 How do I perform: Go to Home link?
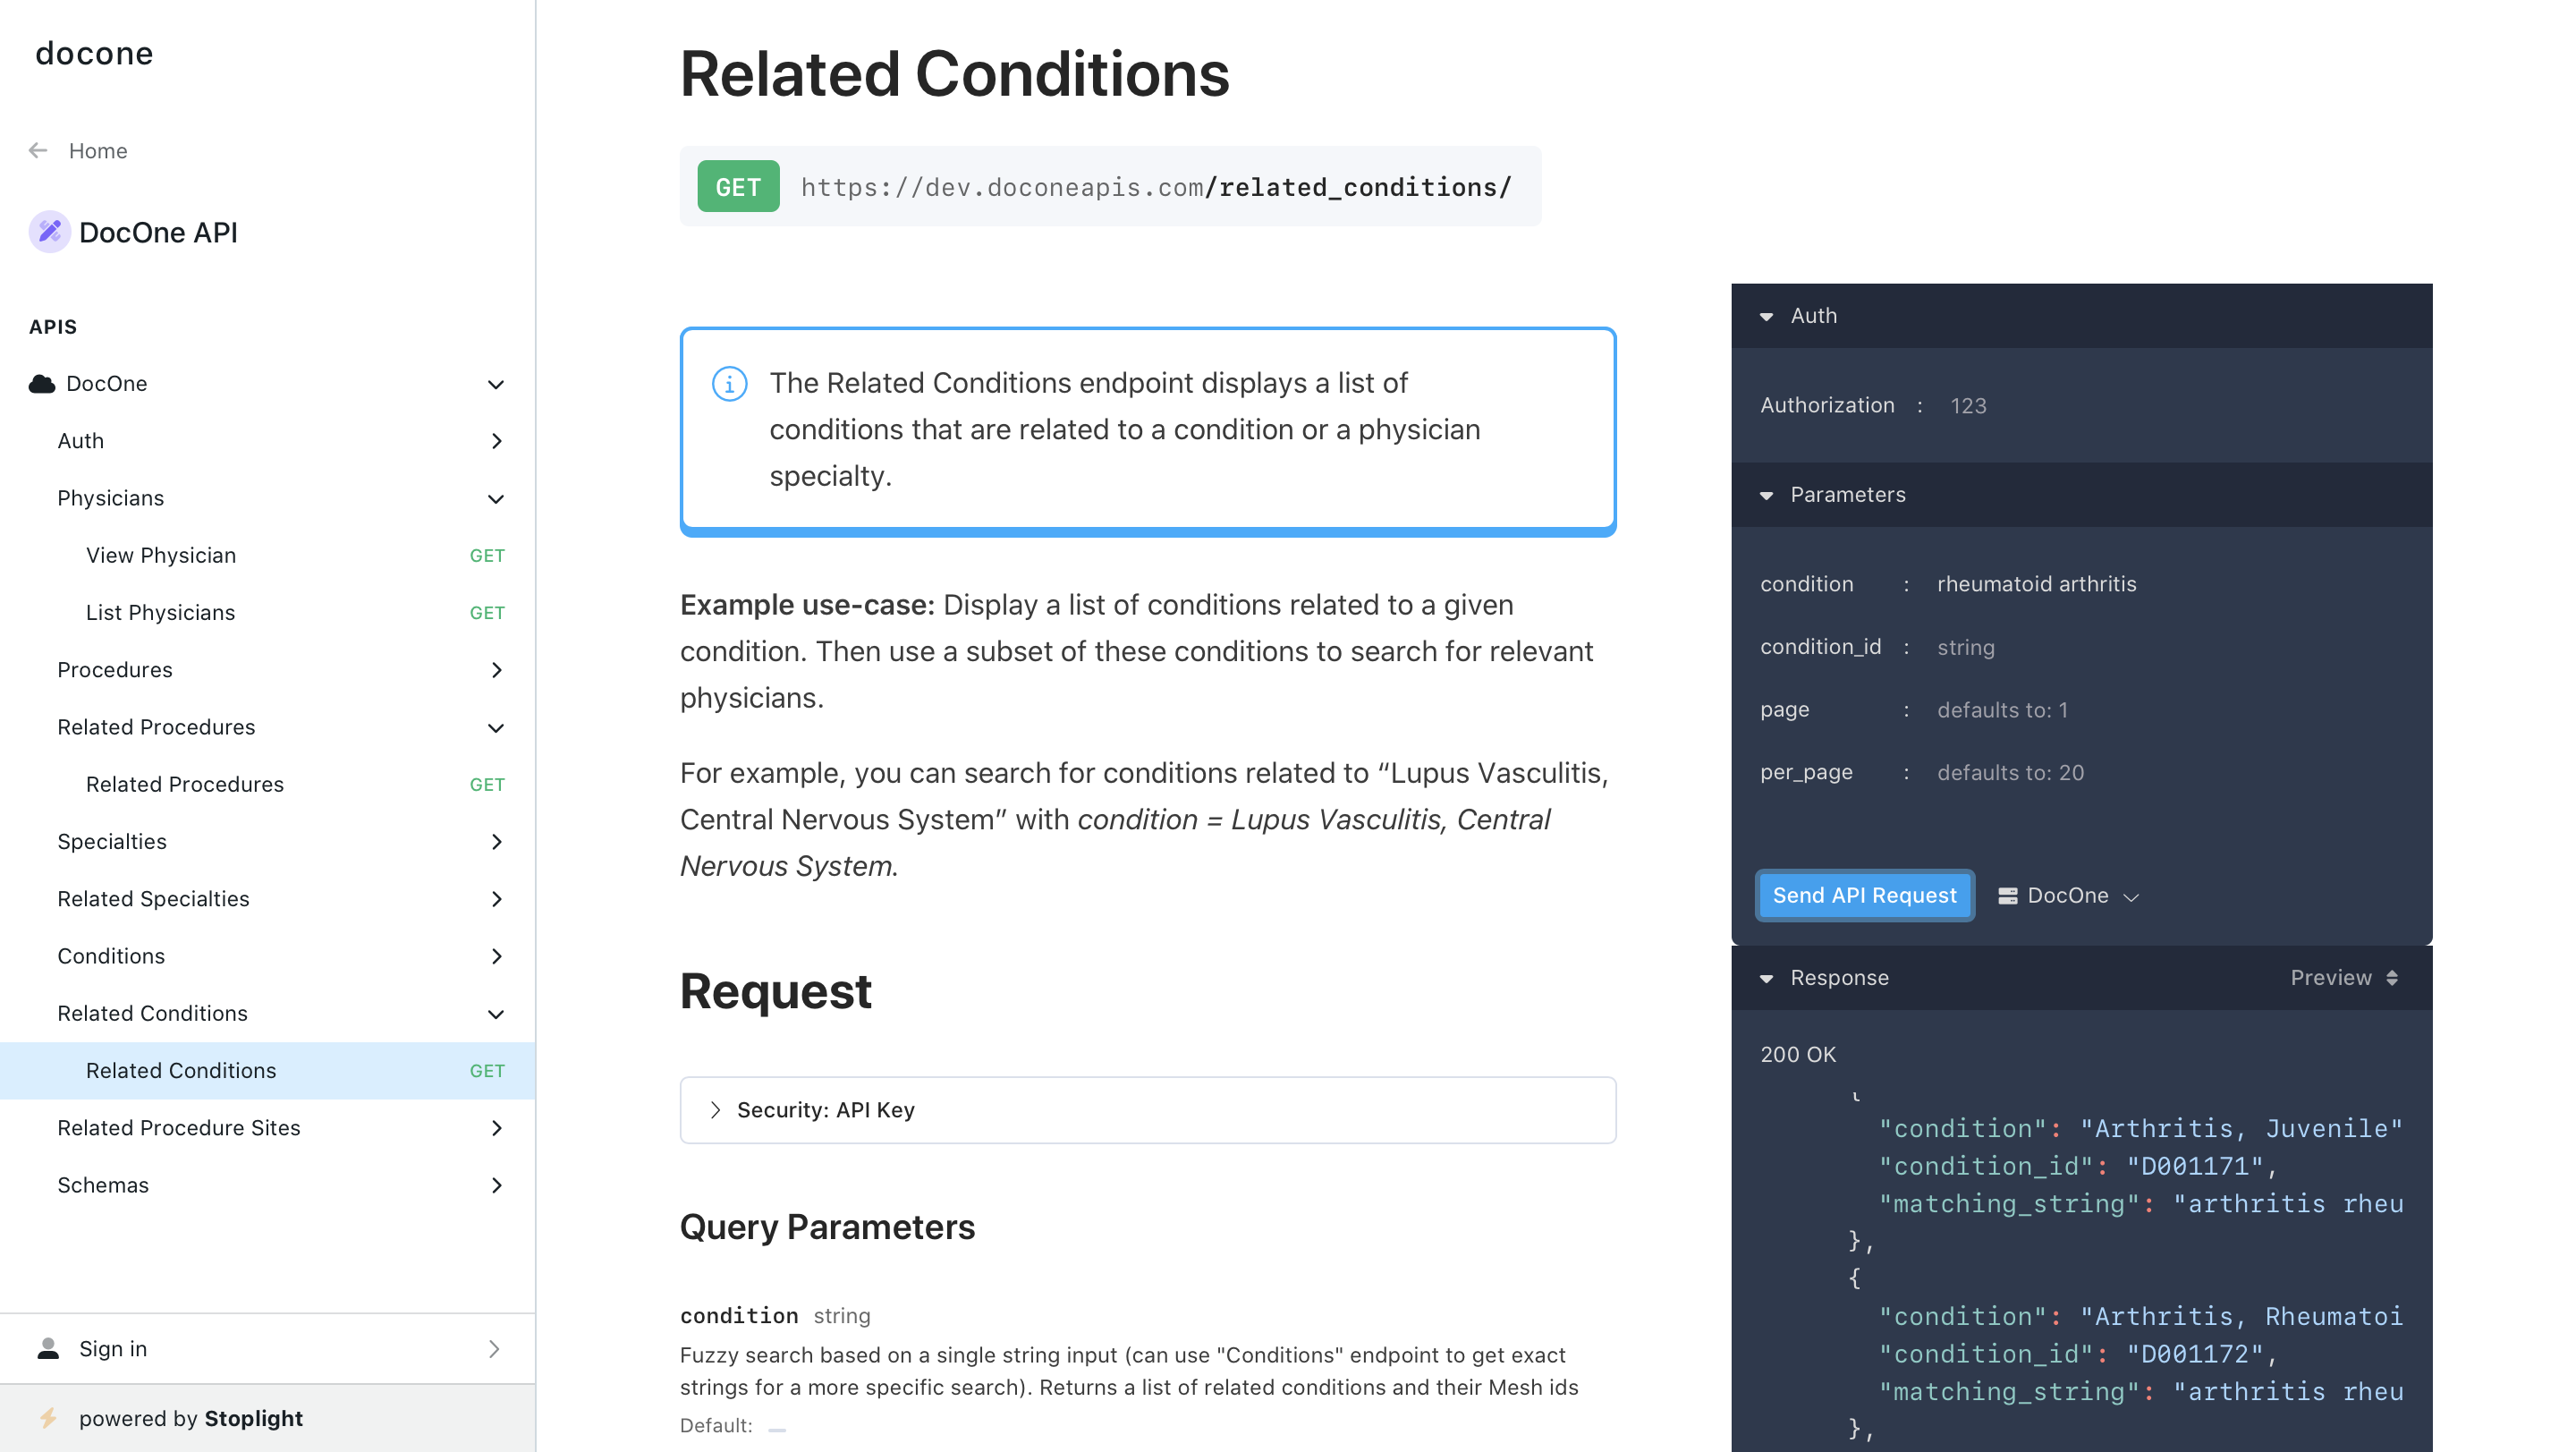98,150
